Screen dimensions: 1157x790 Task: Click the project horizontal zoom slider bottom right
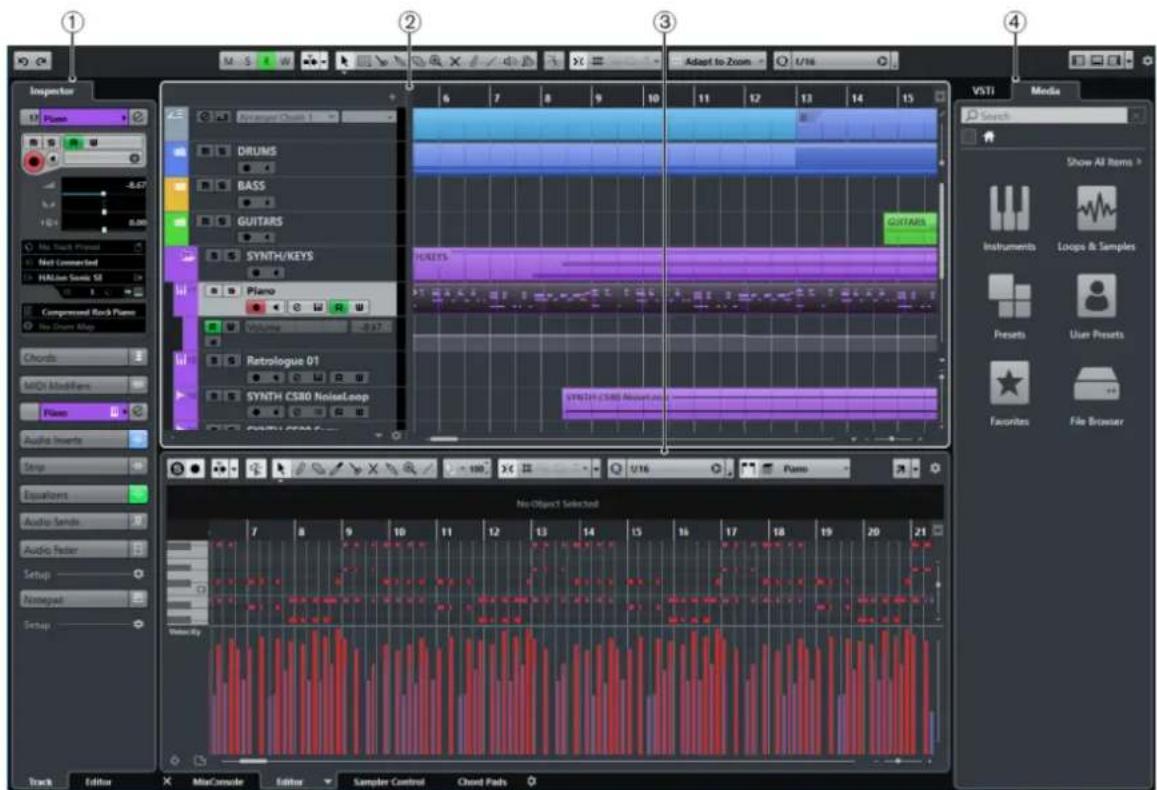tap(891, 439)
